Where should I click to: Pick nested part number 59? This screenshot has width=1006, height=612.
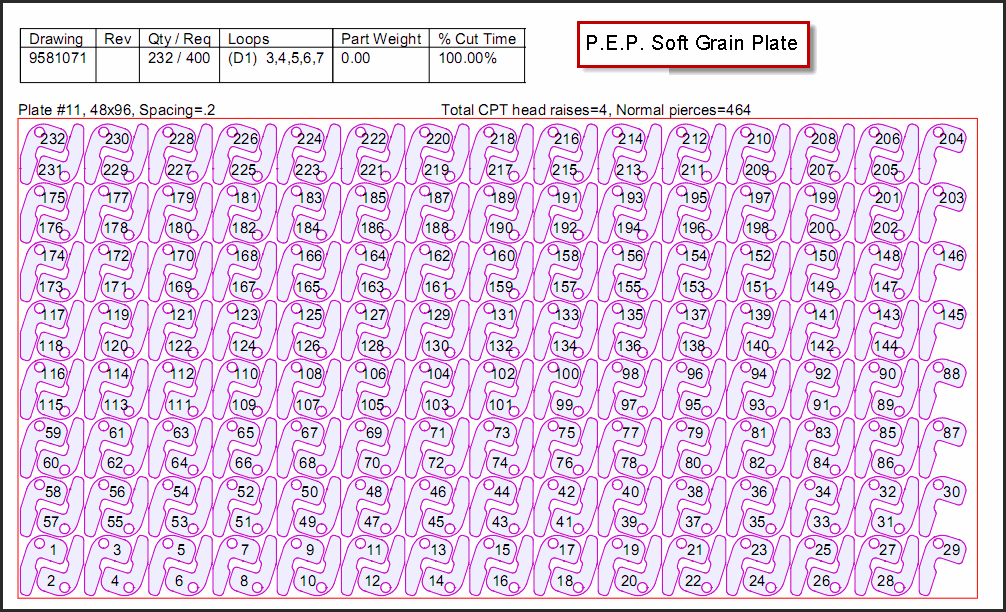[x=52, y=433]
